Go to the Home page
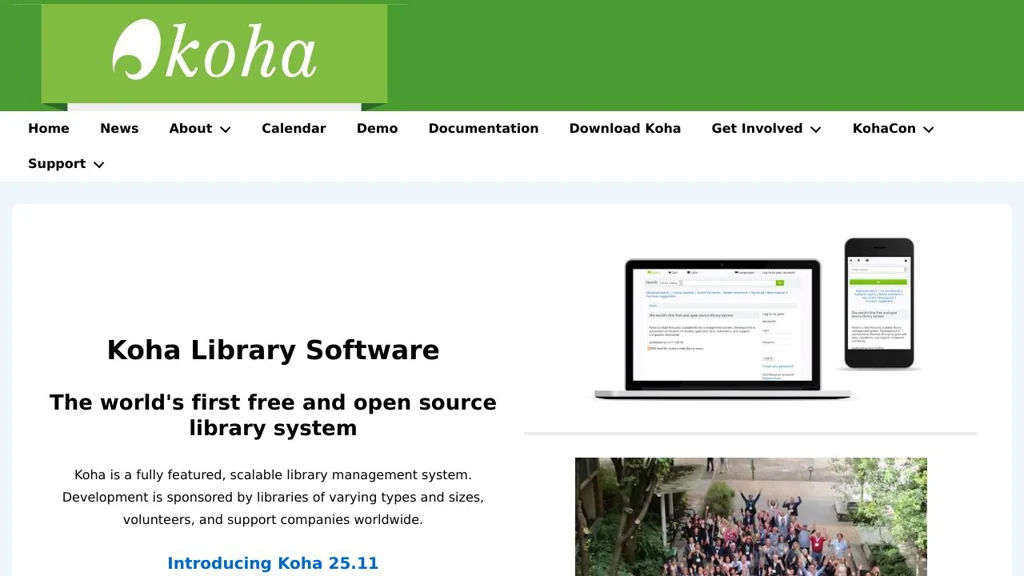This screenshot has height=576, width=1024. coord(48,129)
